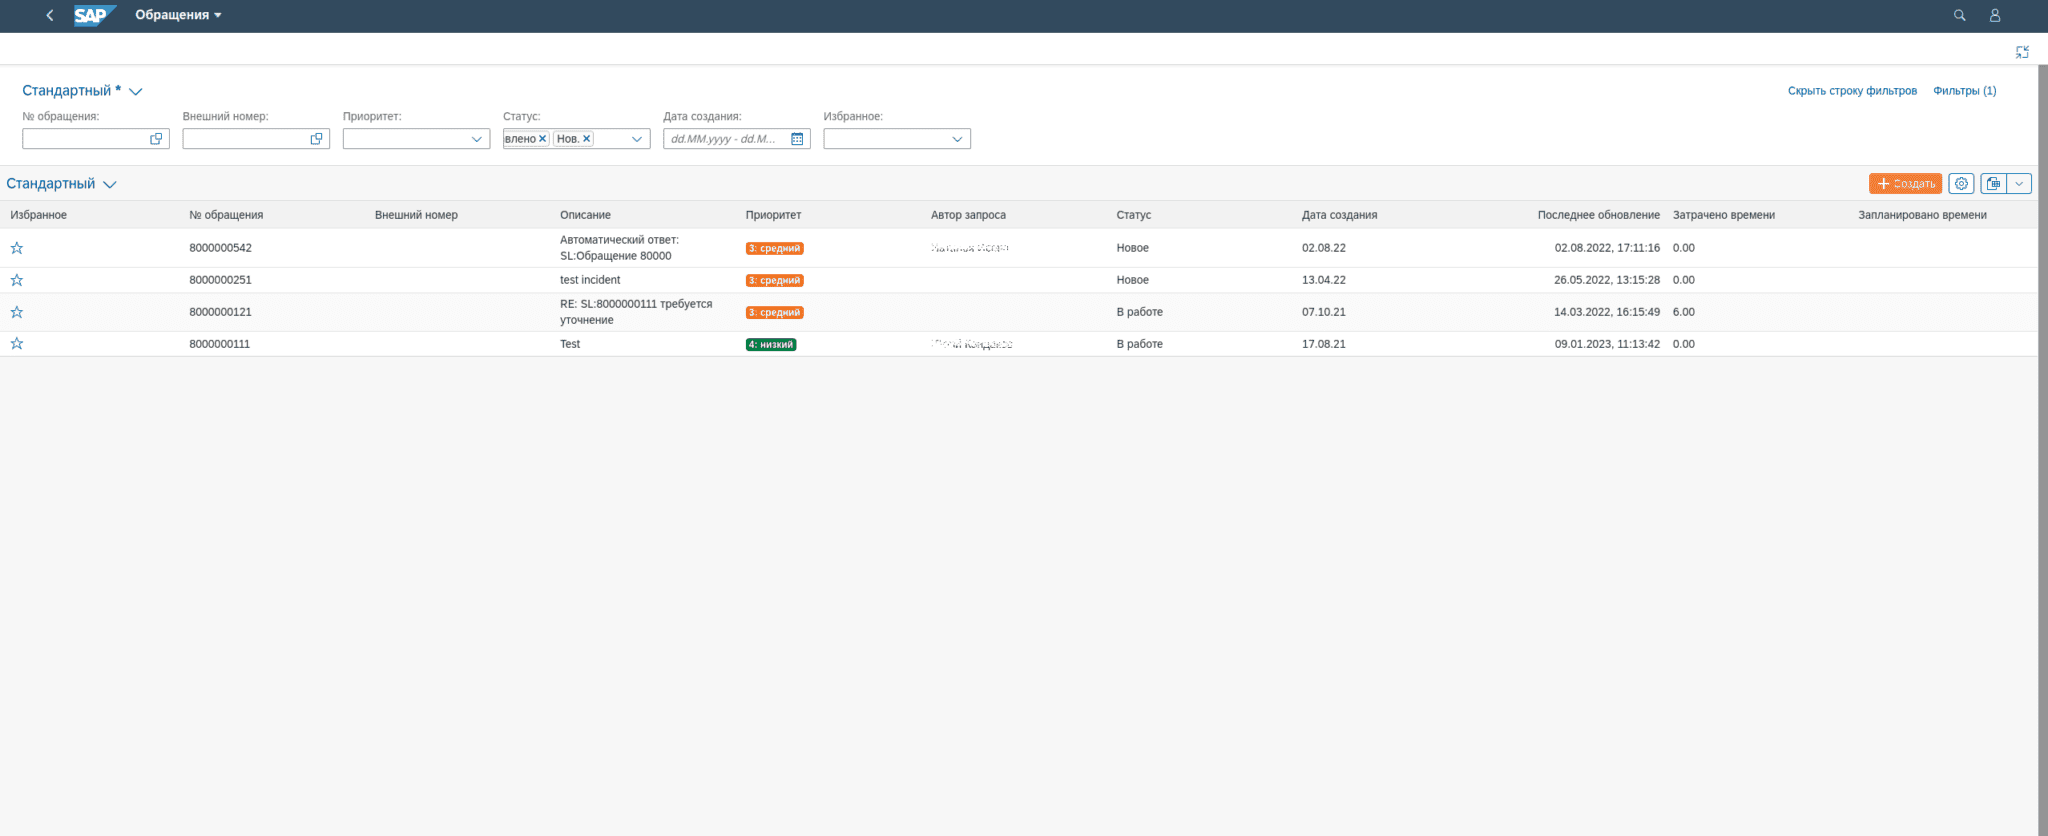
Task: Star the test incident row 8000000251
Action: [x=17, y=280]
